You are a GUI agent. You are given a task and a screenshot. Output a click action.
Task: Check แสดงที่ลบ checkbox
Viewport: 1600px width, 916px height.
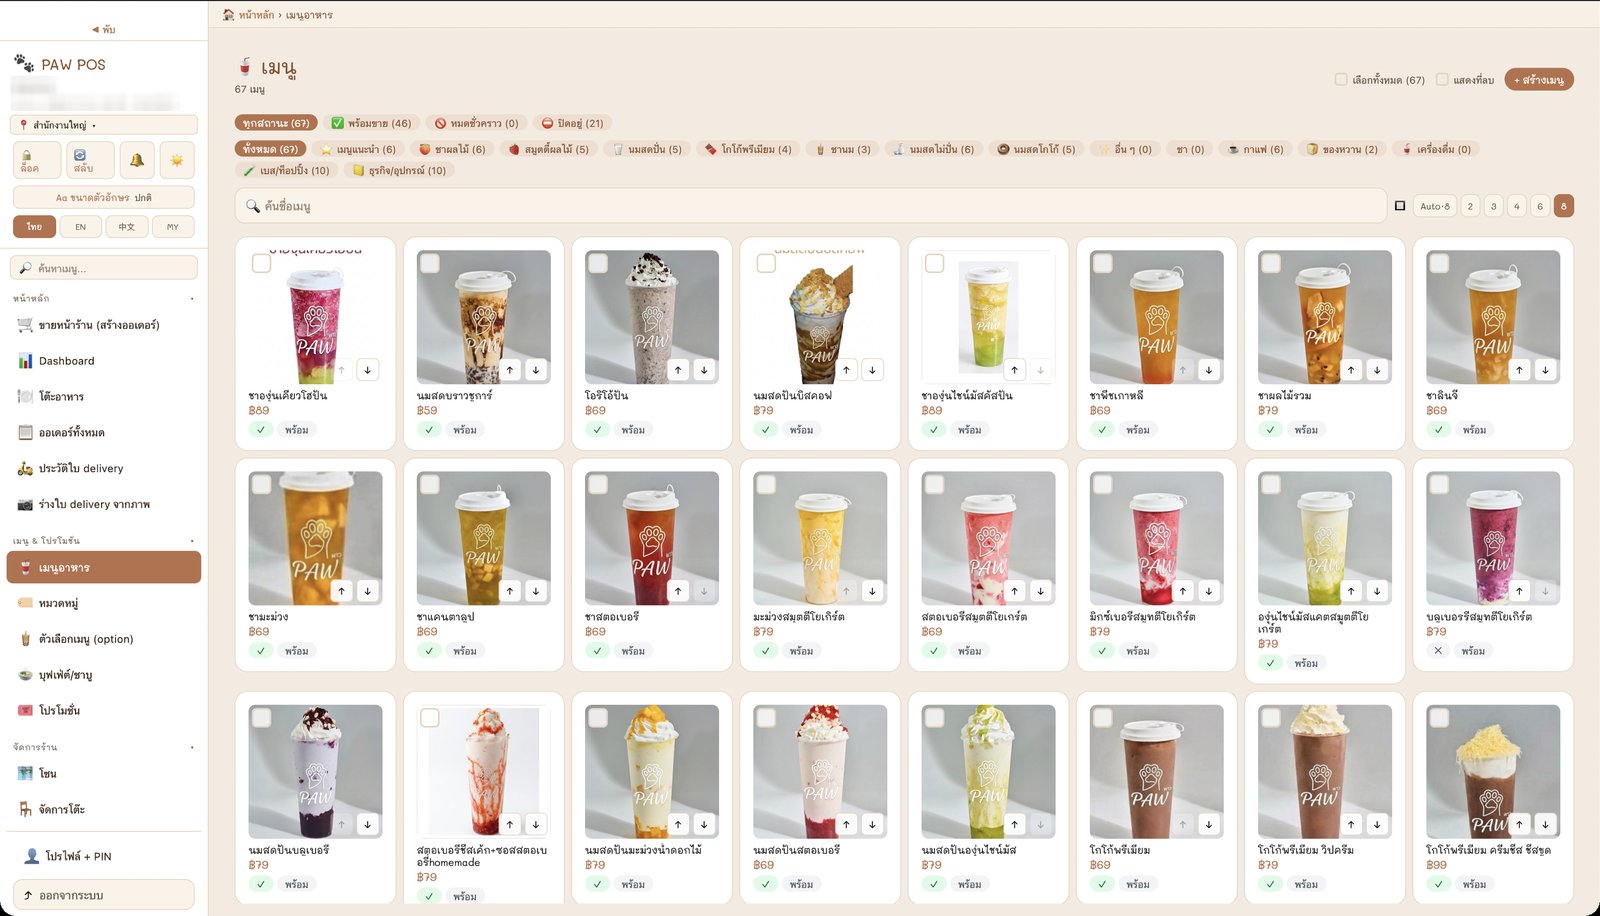pos(1442,79)
